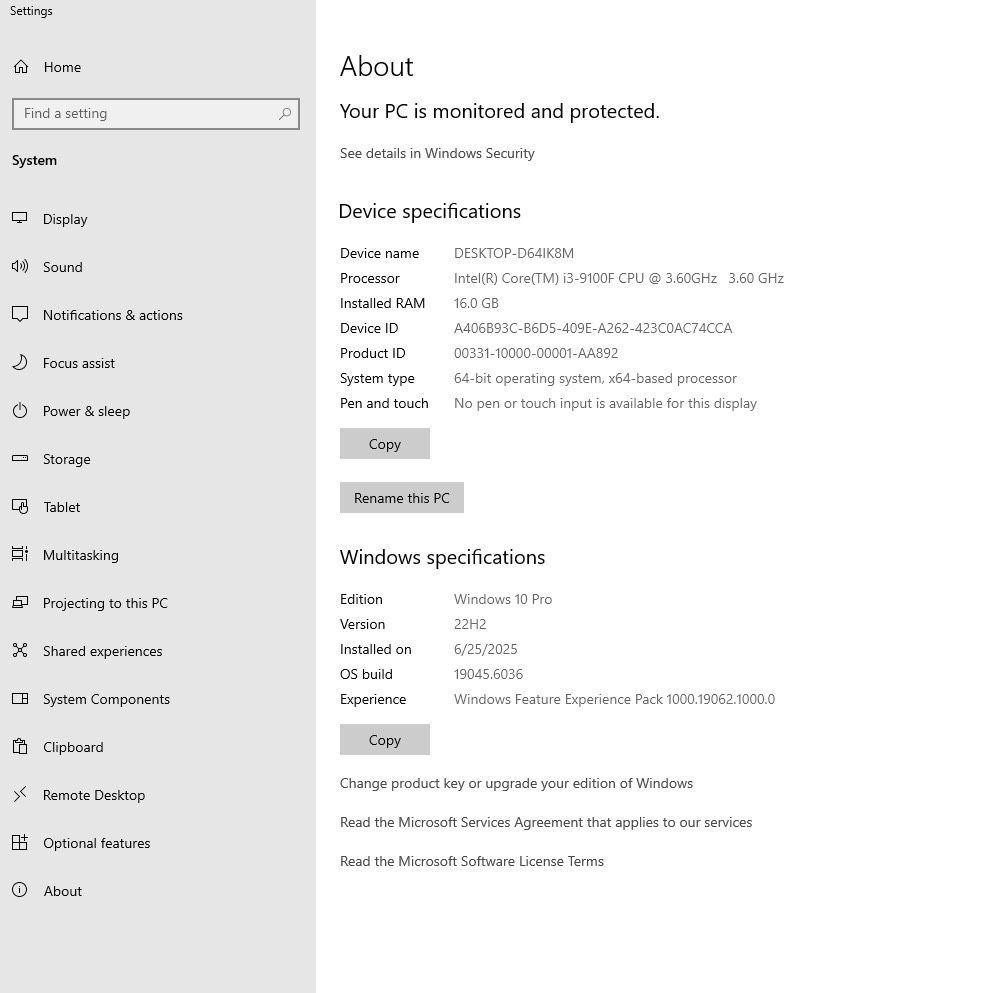992x993 pixels.
Task: Click device name DESKTOP-D64IK8M
Action: pyautogui.click(x=514, y=253)
